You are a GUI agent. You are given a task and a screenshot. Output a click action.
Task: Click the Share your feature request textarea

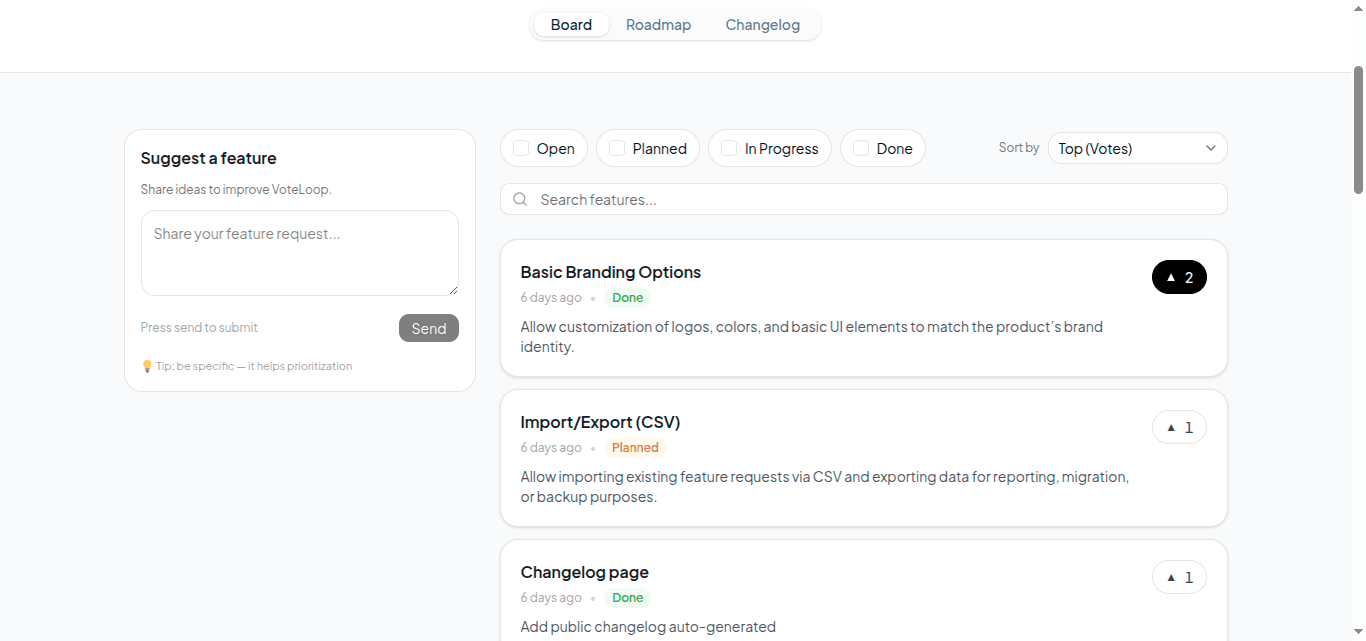pos(300,253)
